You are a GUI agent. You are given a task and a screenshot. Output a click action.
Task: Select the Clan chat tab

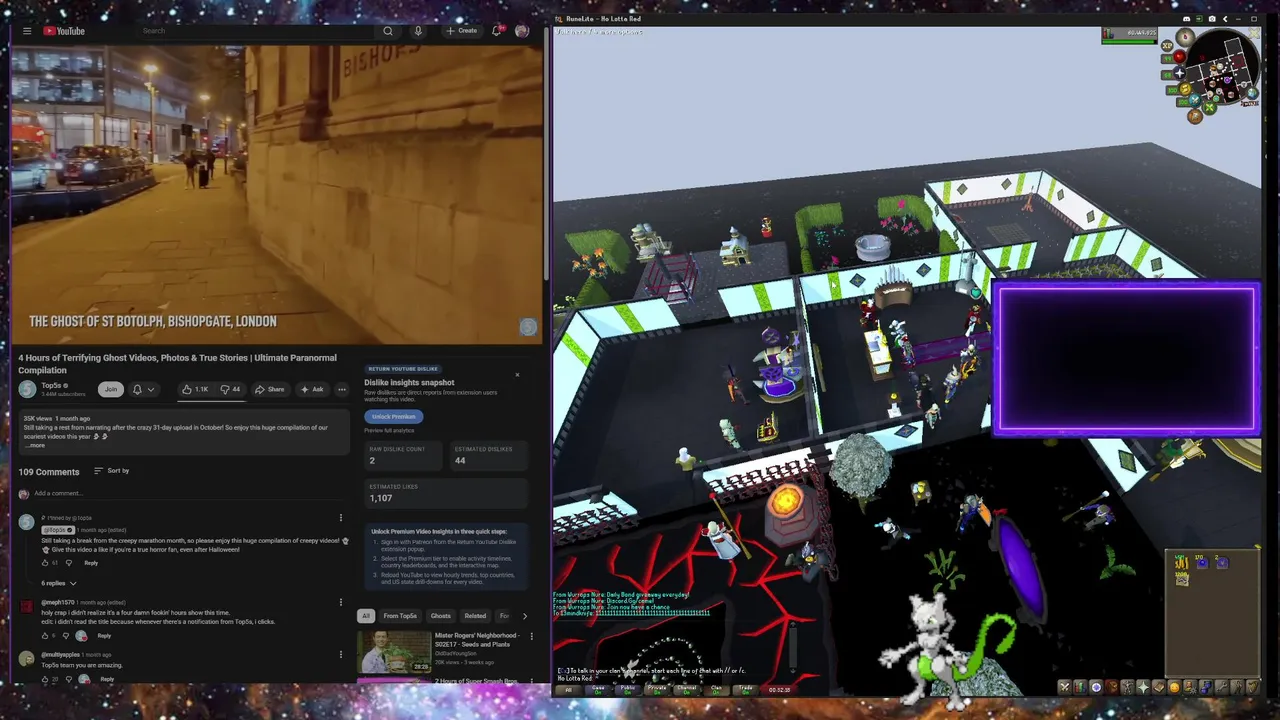(716, 688)
